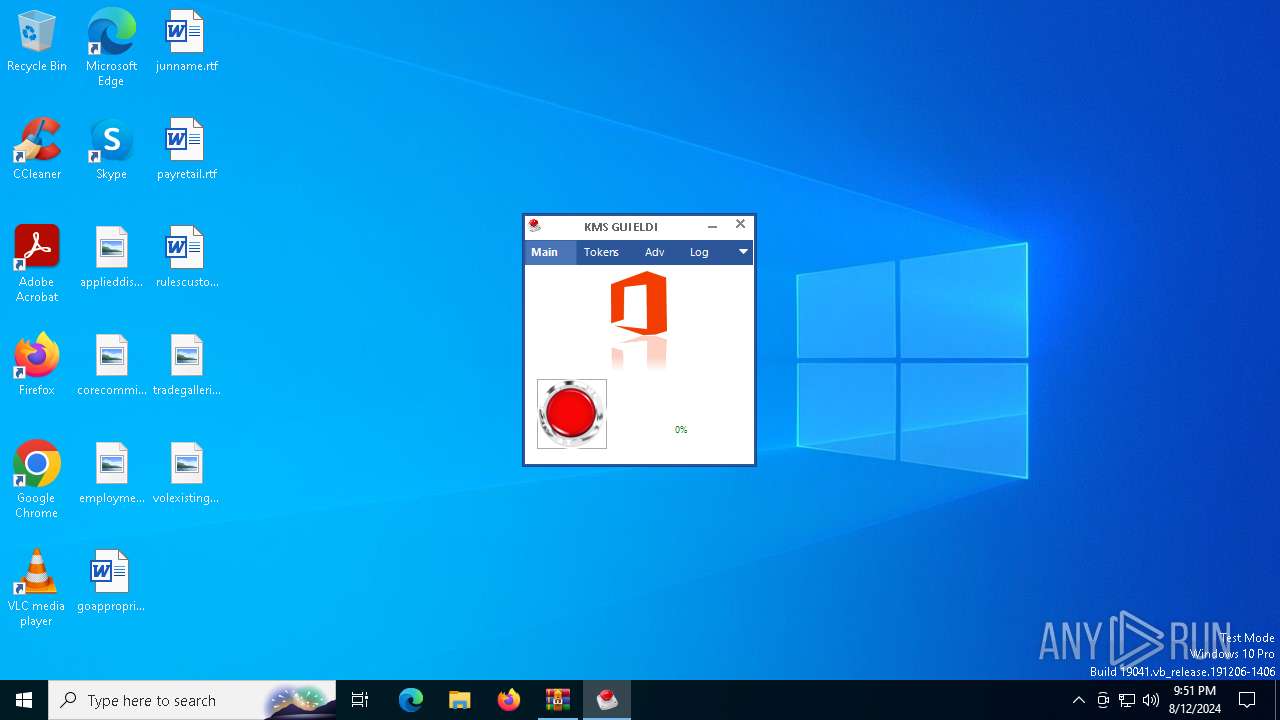Screen dimensions: 1280x720
Task: Launch Firefox from the taskbar
Action: pos(509,700)
